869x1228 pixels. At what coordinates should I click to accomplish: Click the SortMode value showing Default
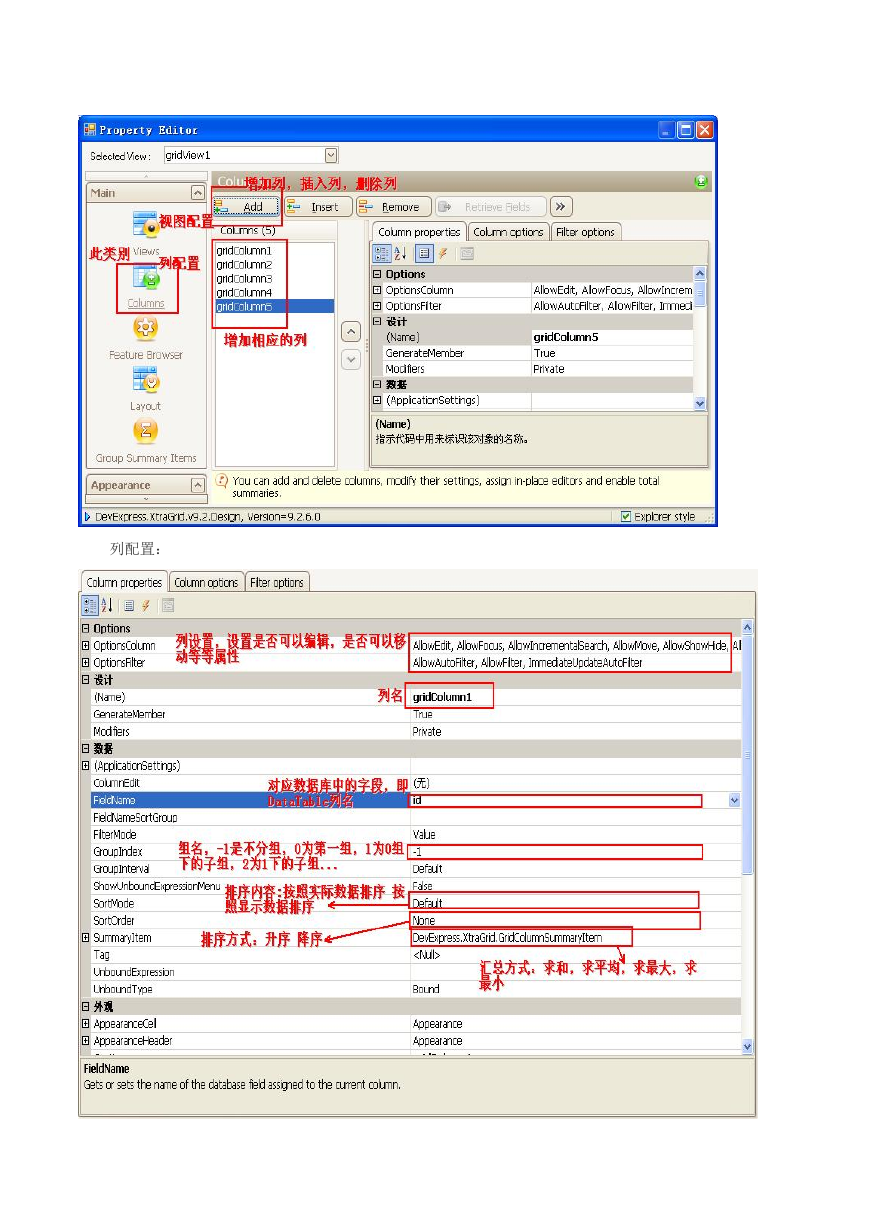point(575,903)
